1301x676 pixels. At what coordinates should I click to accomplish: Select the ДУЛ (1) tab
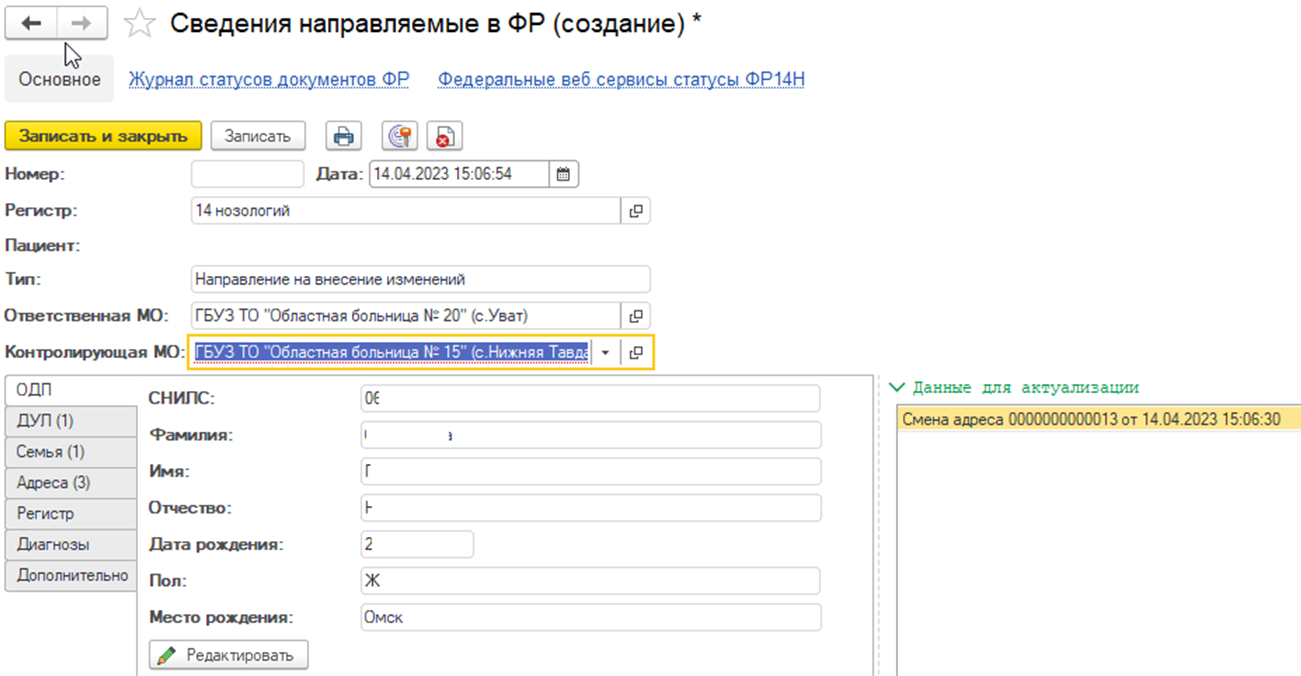tap(45, 420)
